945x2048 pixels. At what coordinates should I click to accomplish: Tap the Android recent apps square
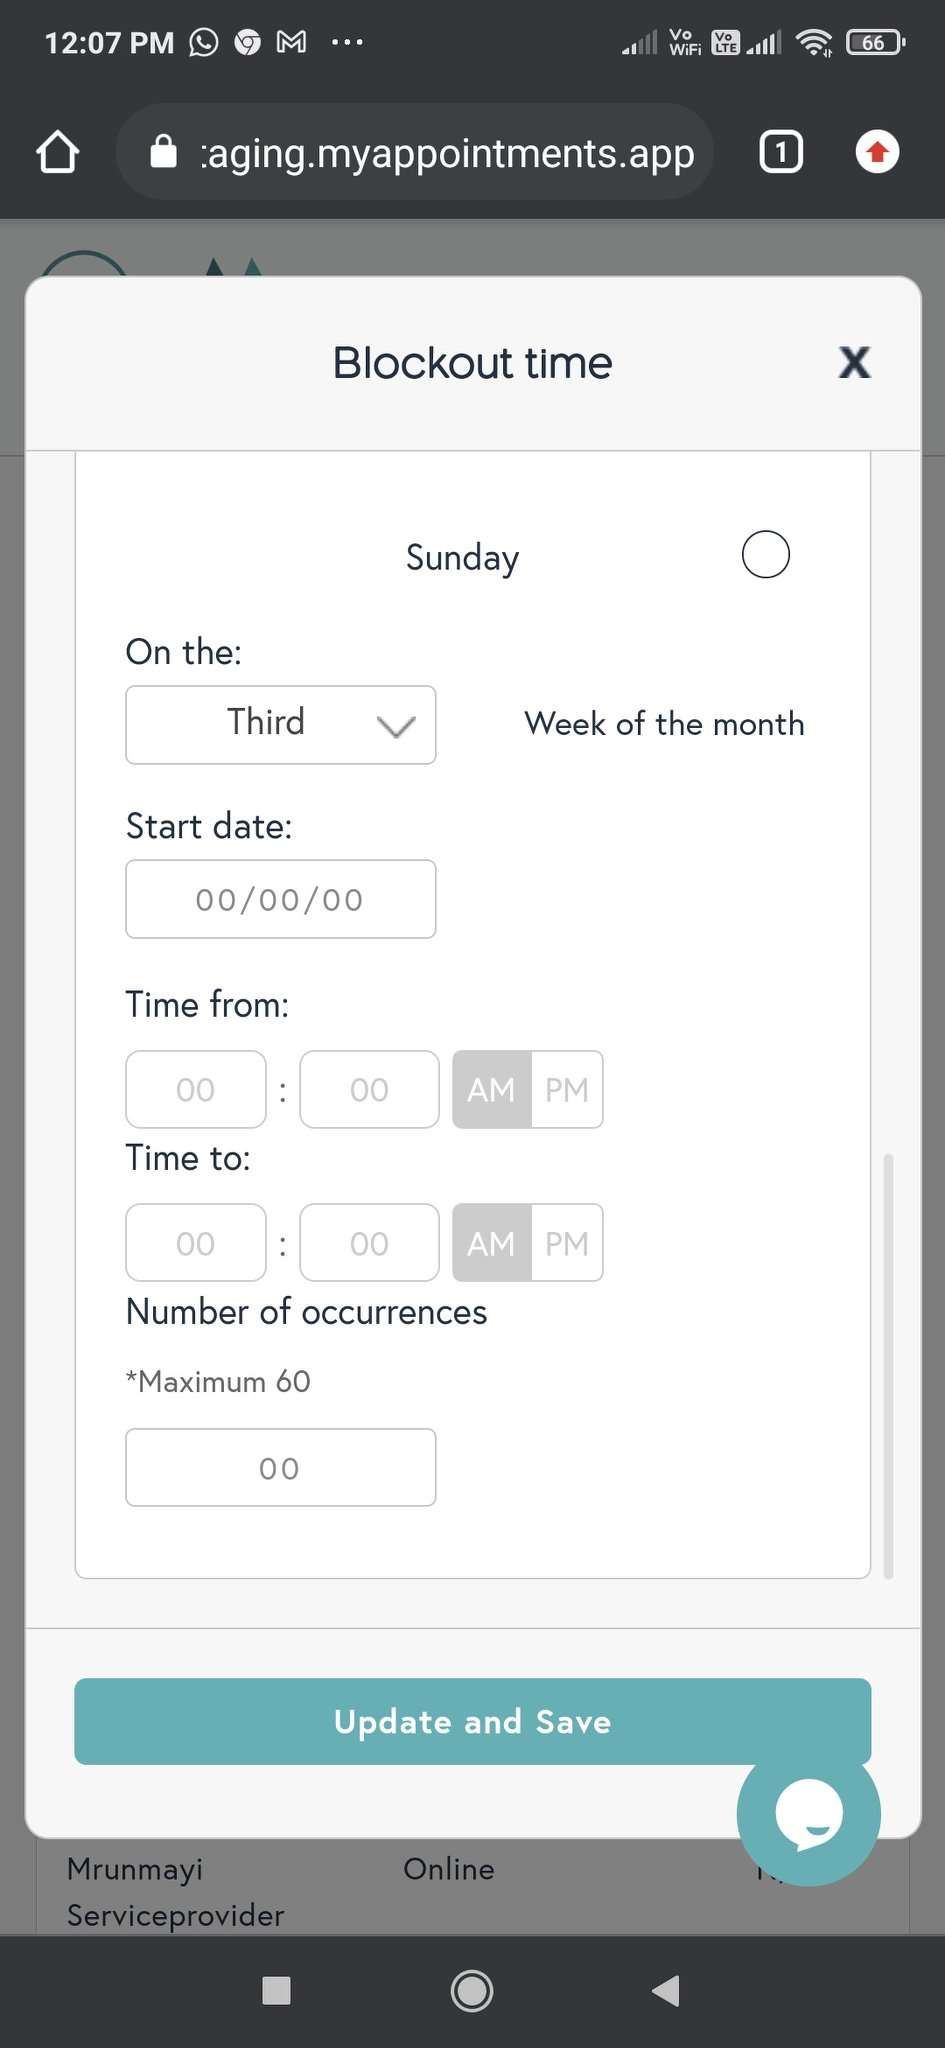276,1991
